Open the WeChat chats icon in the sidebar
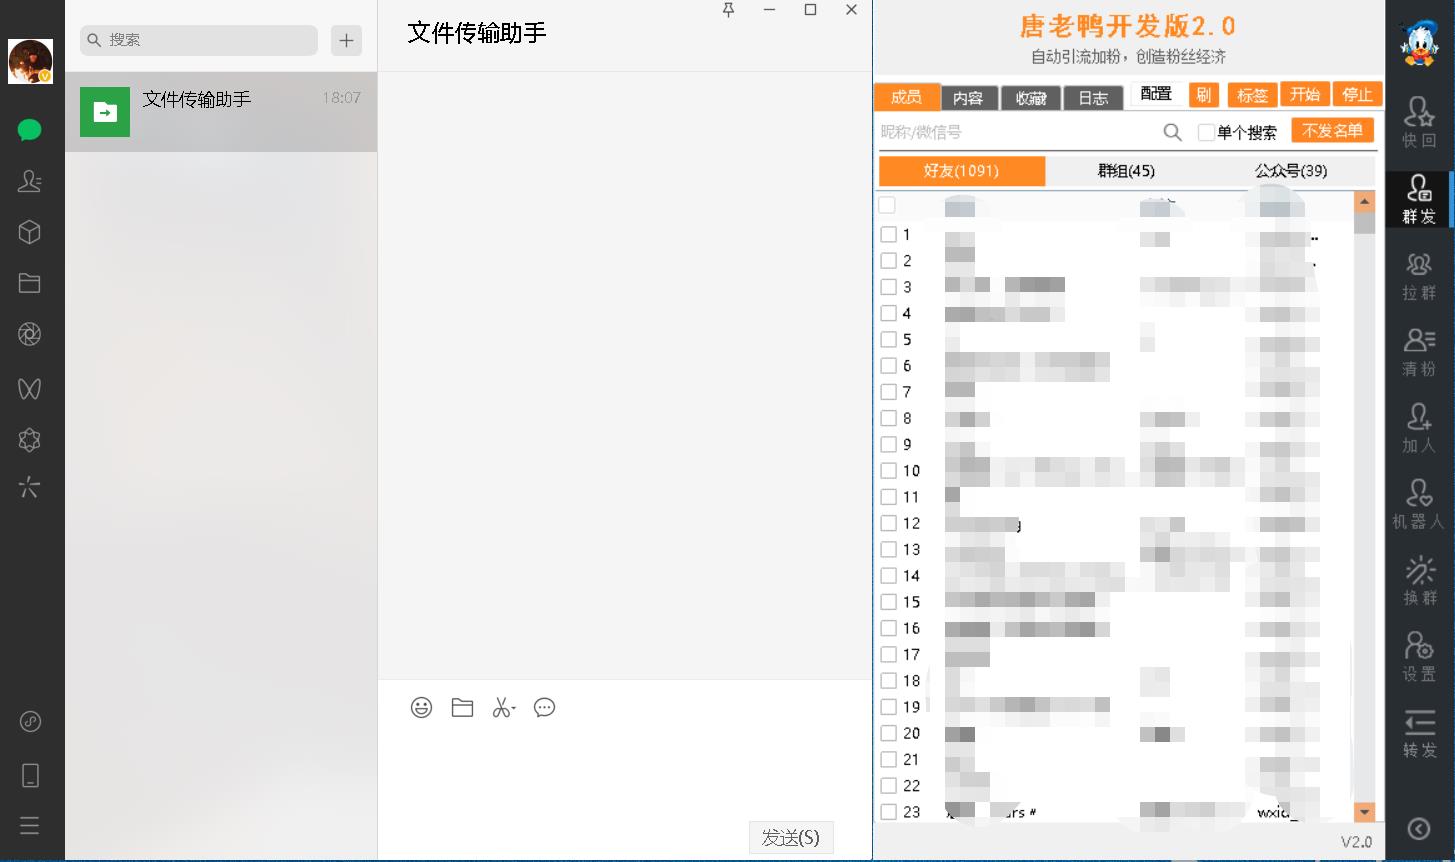Image resolution: width=1455 pixels, height=862 pixels. pyautogui.click(x=30, y=130)
